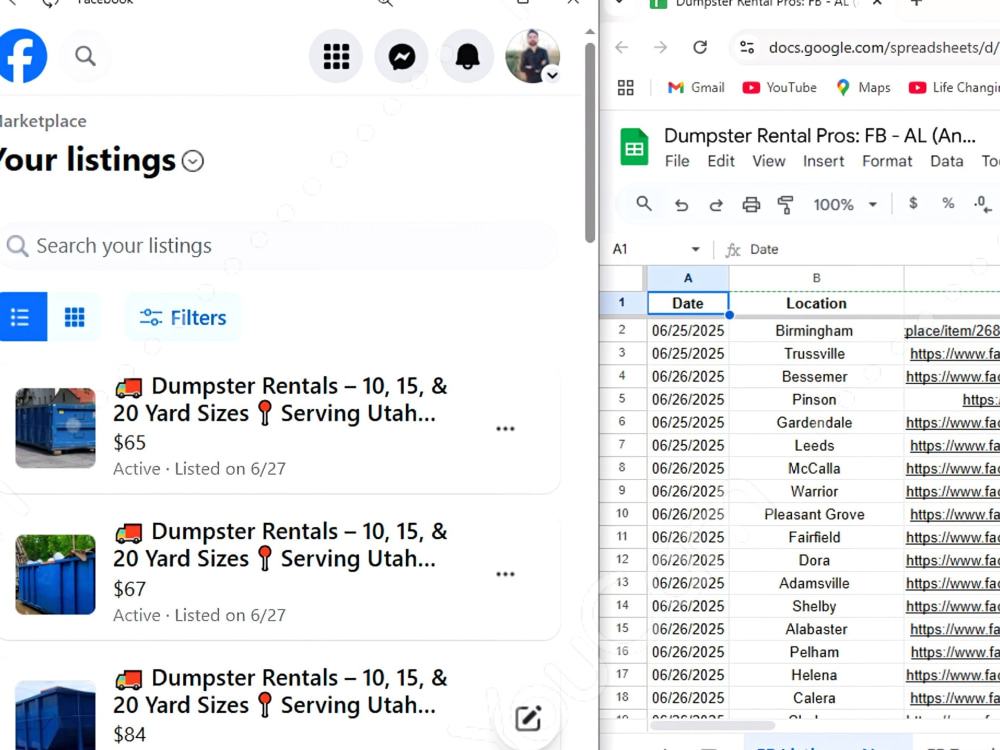Open options menu for $67 dumpster listing
This screenshot has width=1000, height=750.
coord(505,574)
